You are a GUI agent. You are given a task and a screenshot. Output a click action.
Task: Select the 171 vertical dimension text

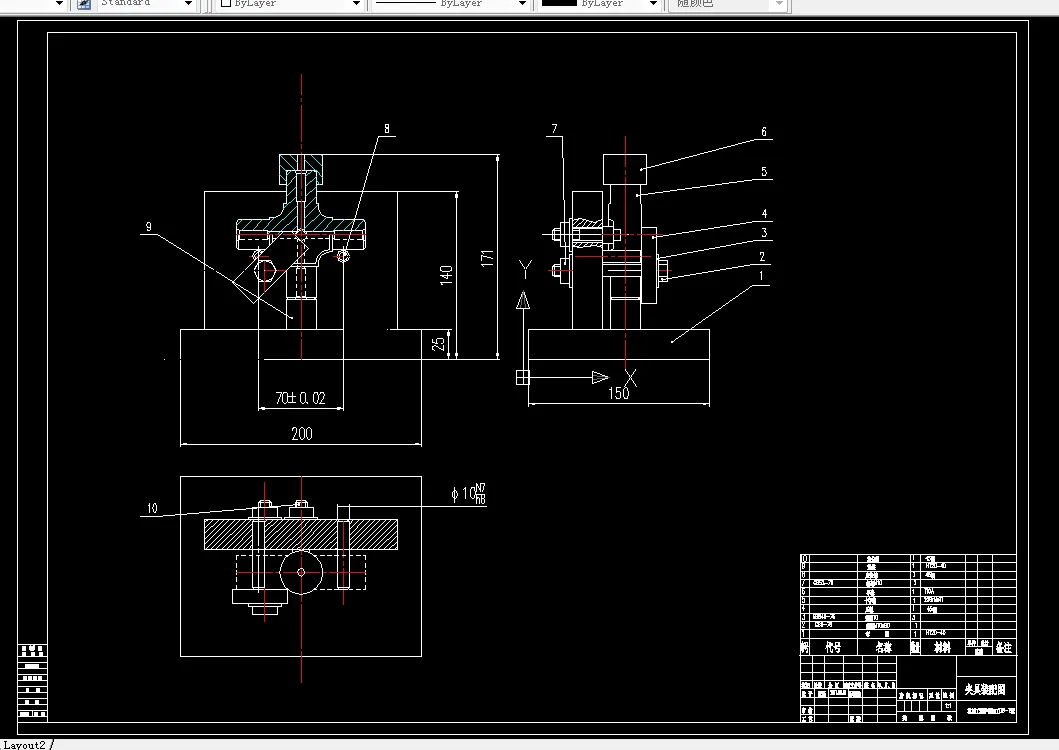[487, 258]
